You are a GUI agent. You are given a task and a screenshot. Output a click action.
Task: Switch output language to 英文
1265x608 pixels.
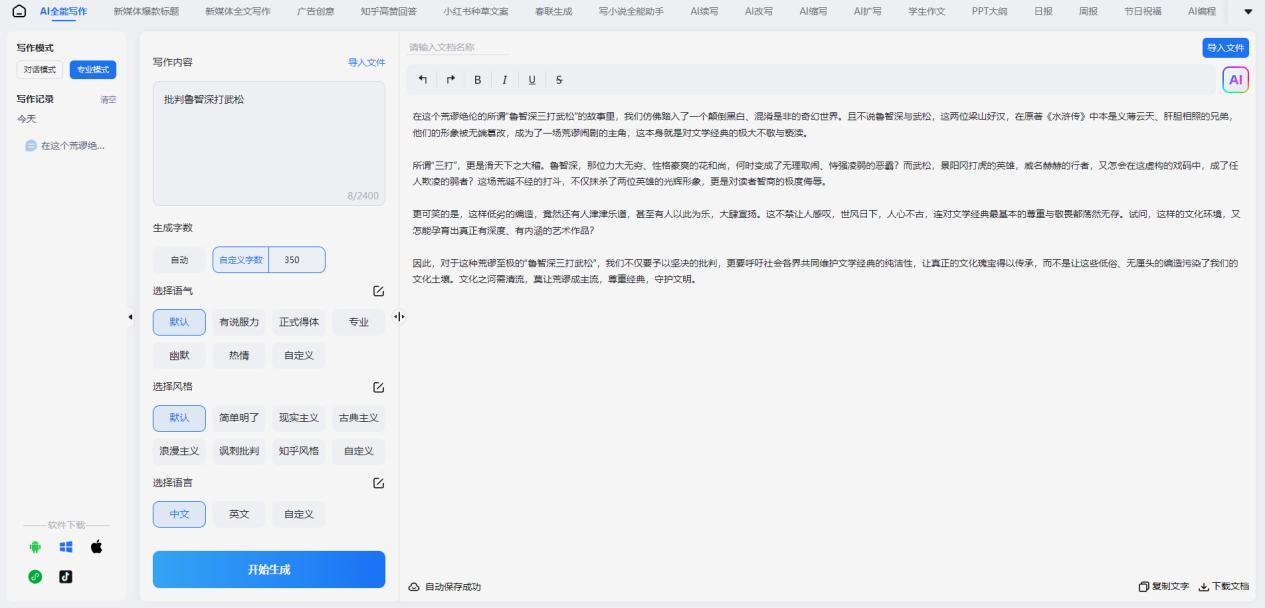click(239, 514)
